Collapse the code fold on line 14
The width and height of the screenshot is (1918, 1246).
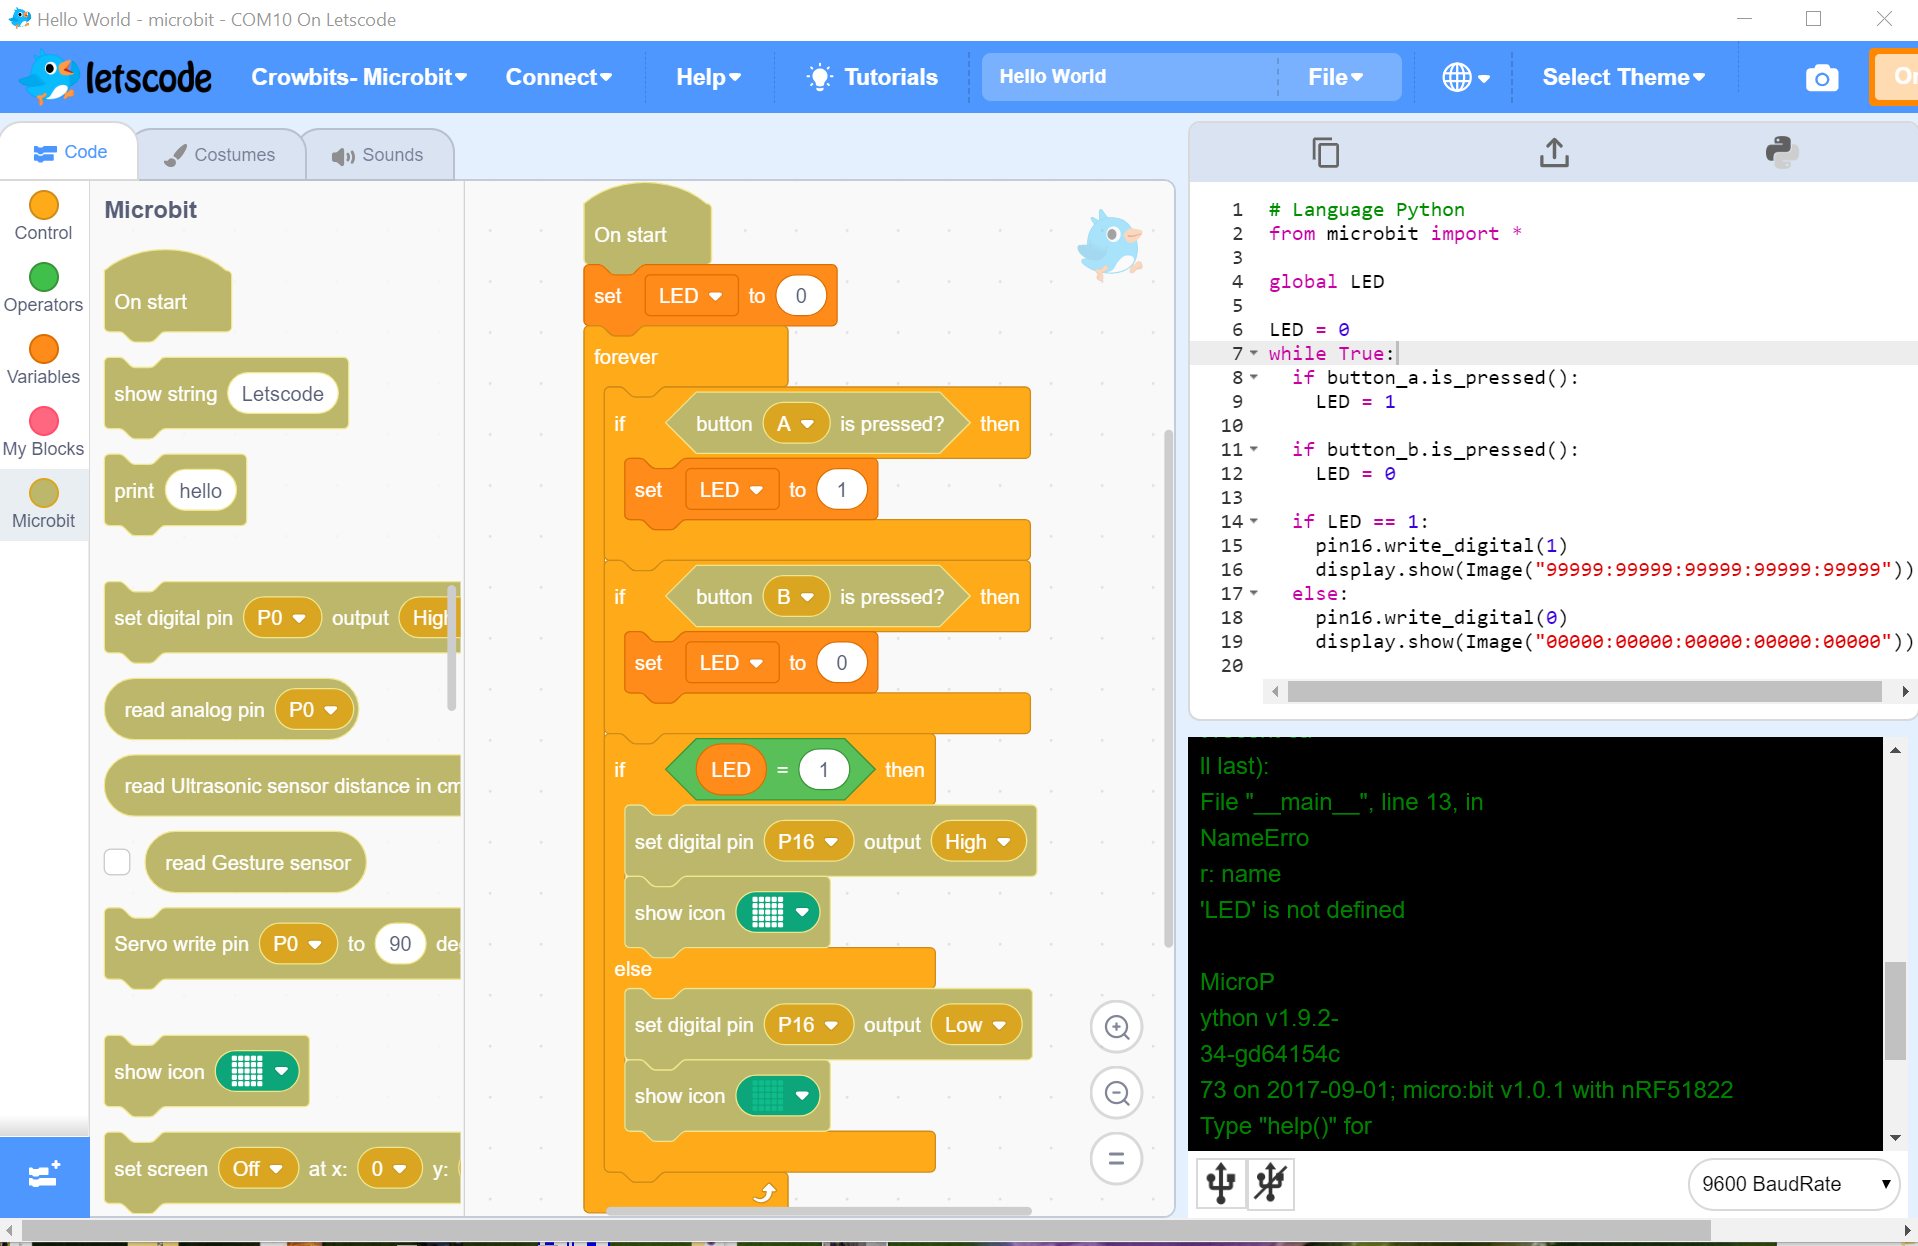1254,521
